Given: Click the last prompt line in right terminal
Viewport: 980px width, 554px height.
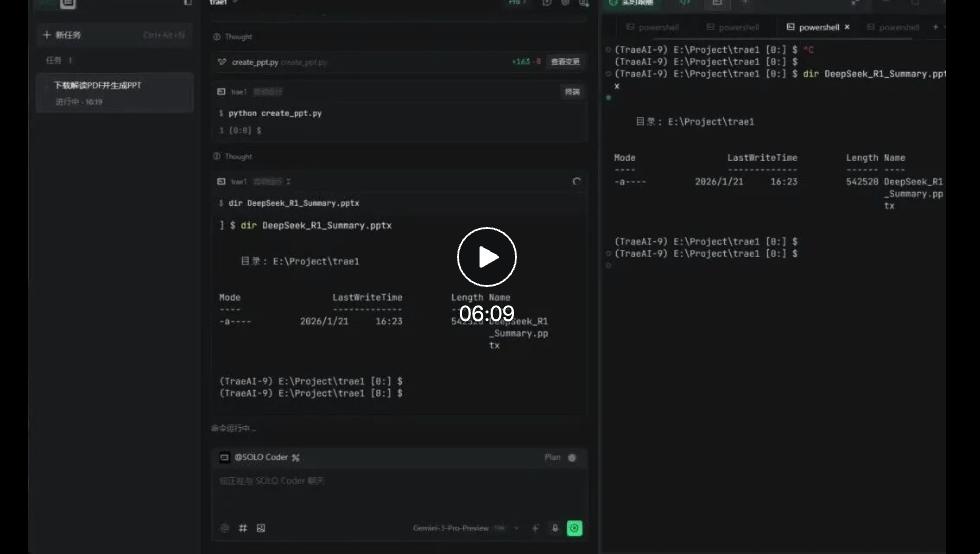Looking at the screenshot, I should coord(706,254).
